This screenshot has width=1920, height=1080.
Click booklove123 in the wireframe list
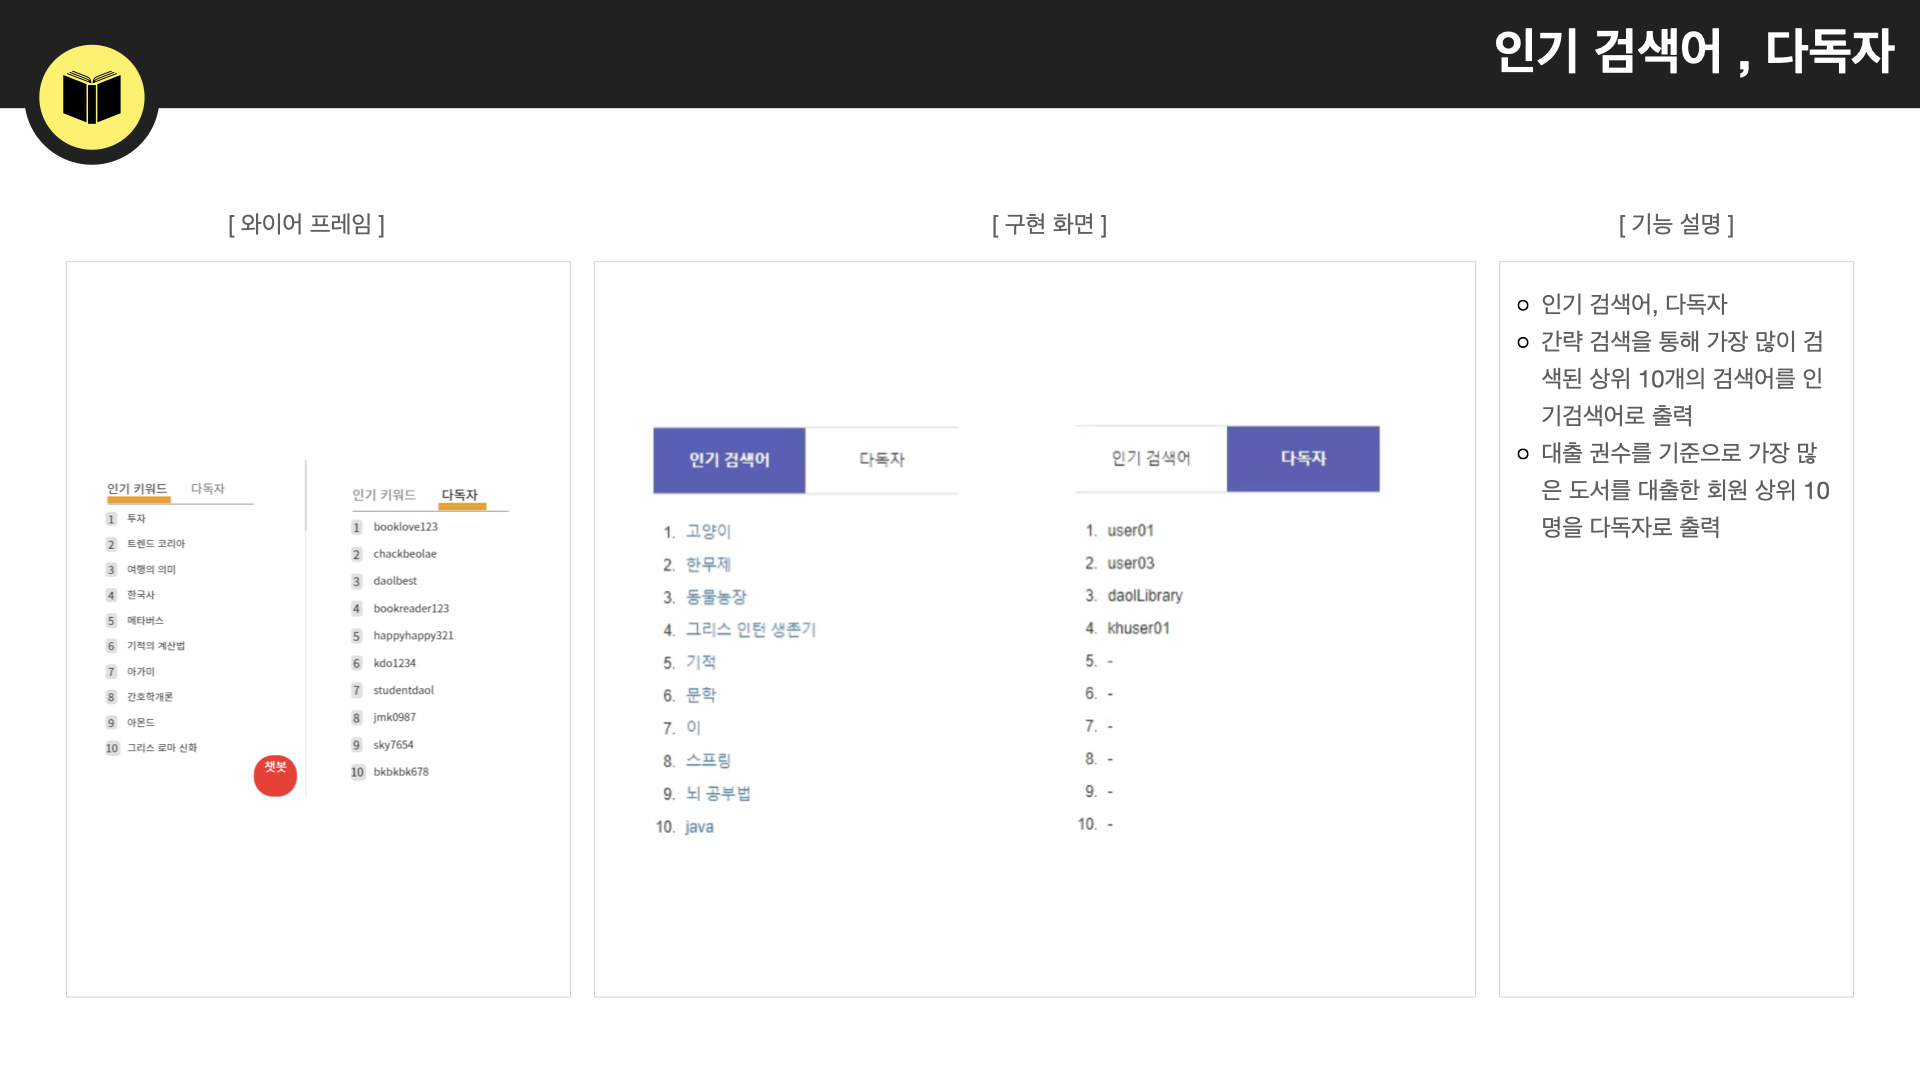[x=405, y=527]
